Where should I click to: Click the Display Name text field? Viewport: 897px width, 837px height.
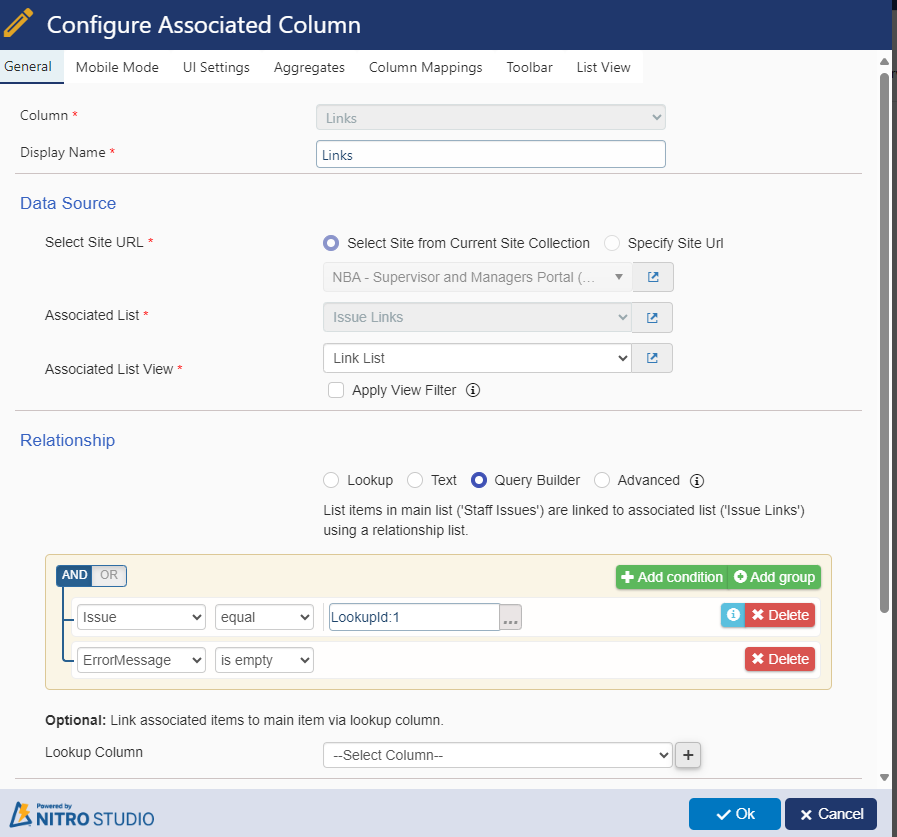(490, 155)
